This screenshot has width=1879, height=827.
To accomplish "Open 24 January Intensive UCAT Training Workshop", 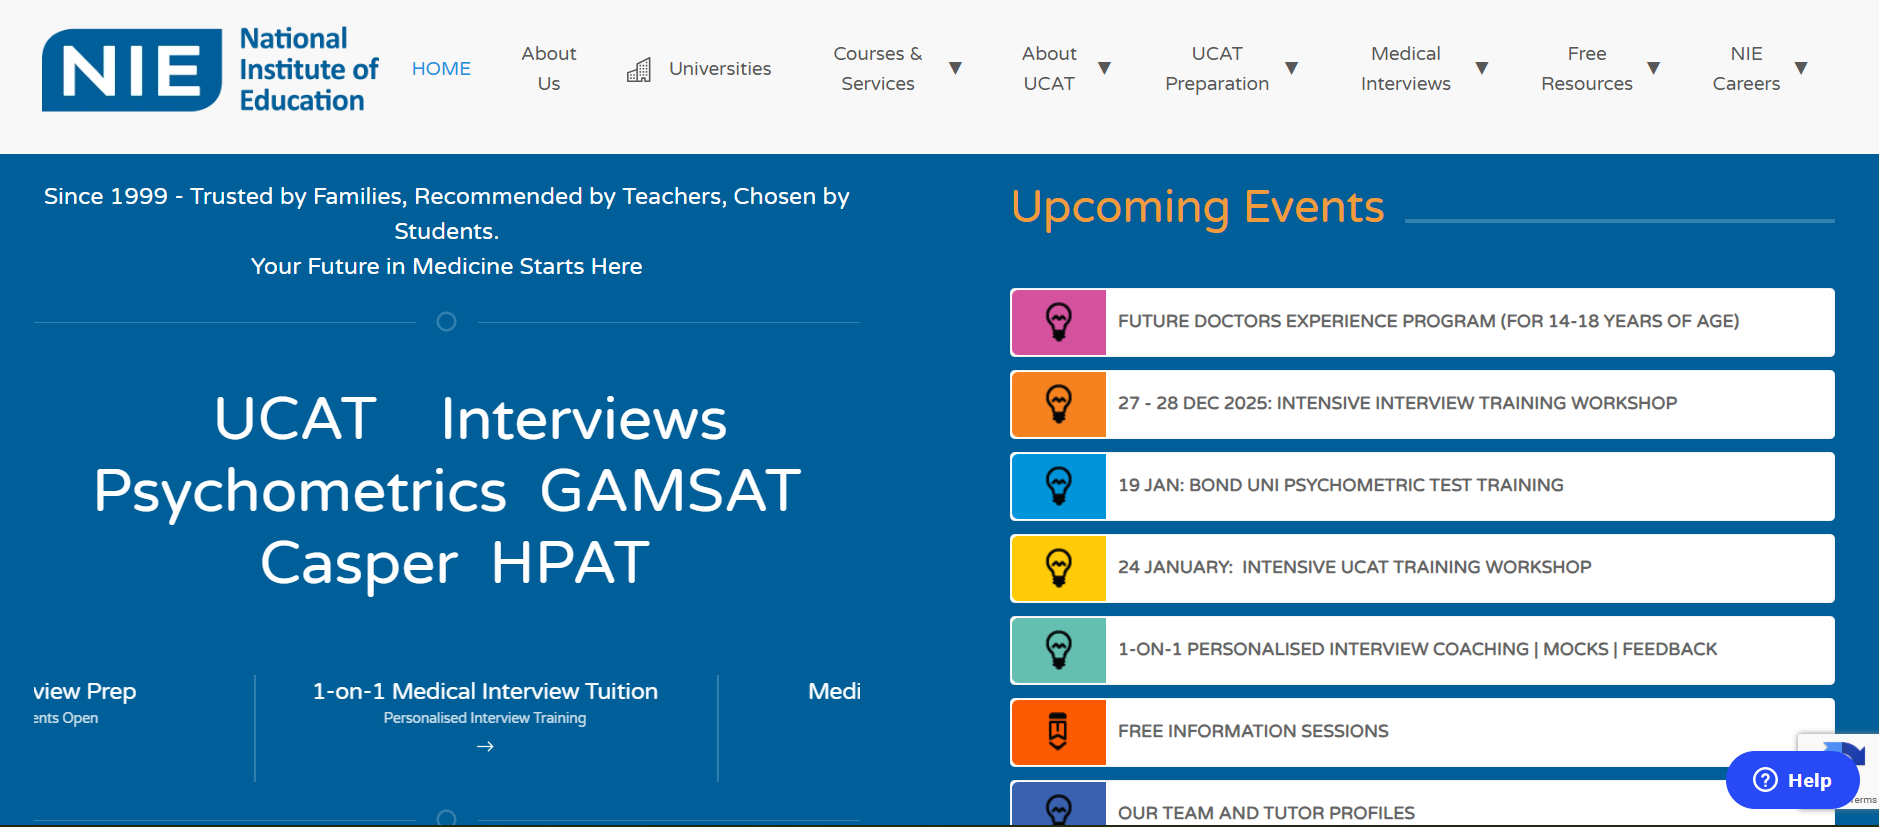I will 1422,568.
